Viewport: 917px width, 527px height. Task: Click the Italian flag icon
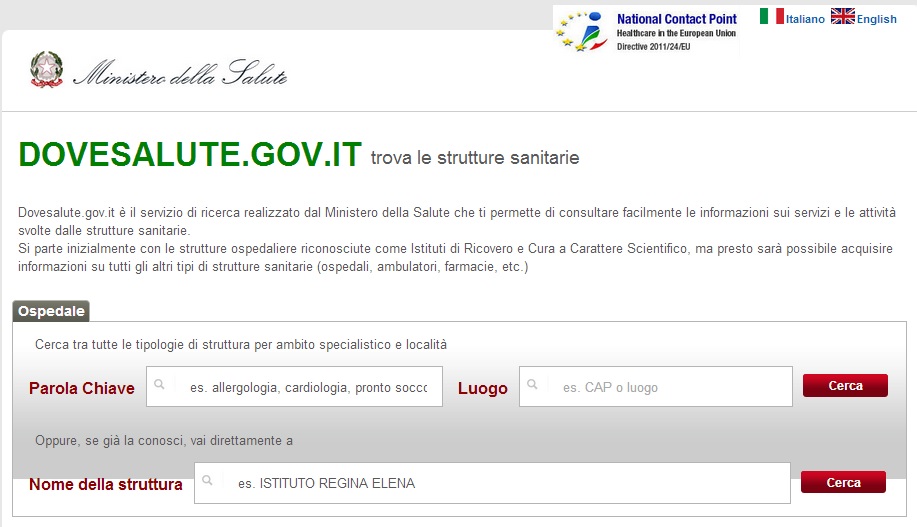pos(771,17)
